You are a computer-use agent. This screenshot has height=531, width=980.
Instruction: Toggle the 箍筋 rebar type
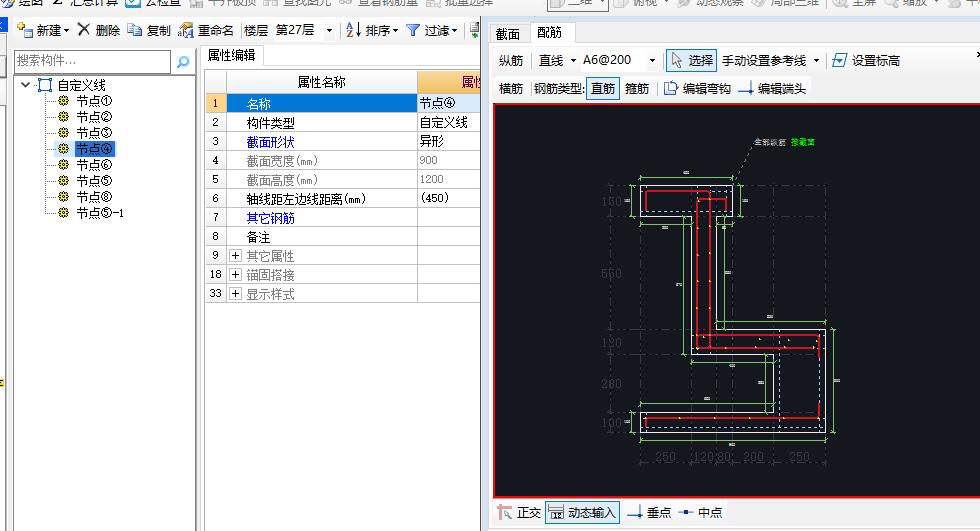coord(637,89)
